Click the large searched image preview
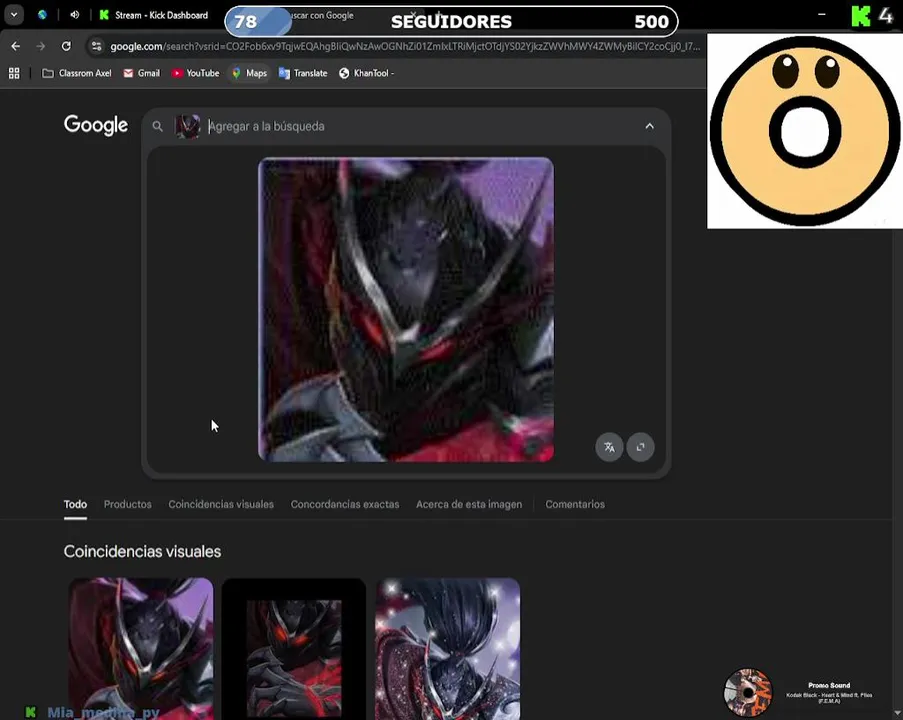The image size is (903, 720). coord(406,309)
